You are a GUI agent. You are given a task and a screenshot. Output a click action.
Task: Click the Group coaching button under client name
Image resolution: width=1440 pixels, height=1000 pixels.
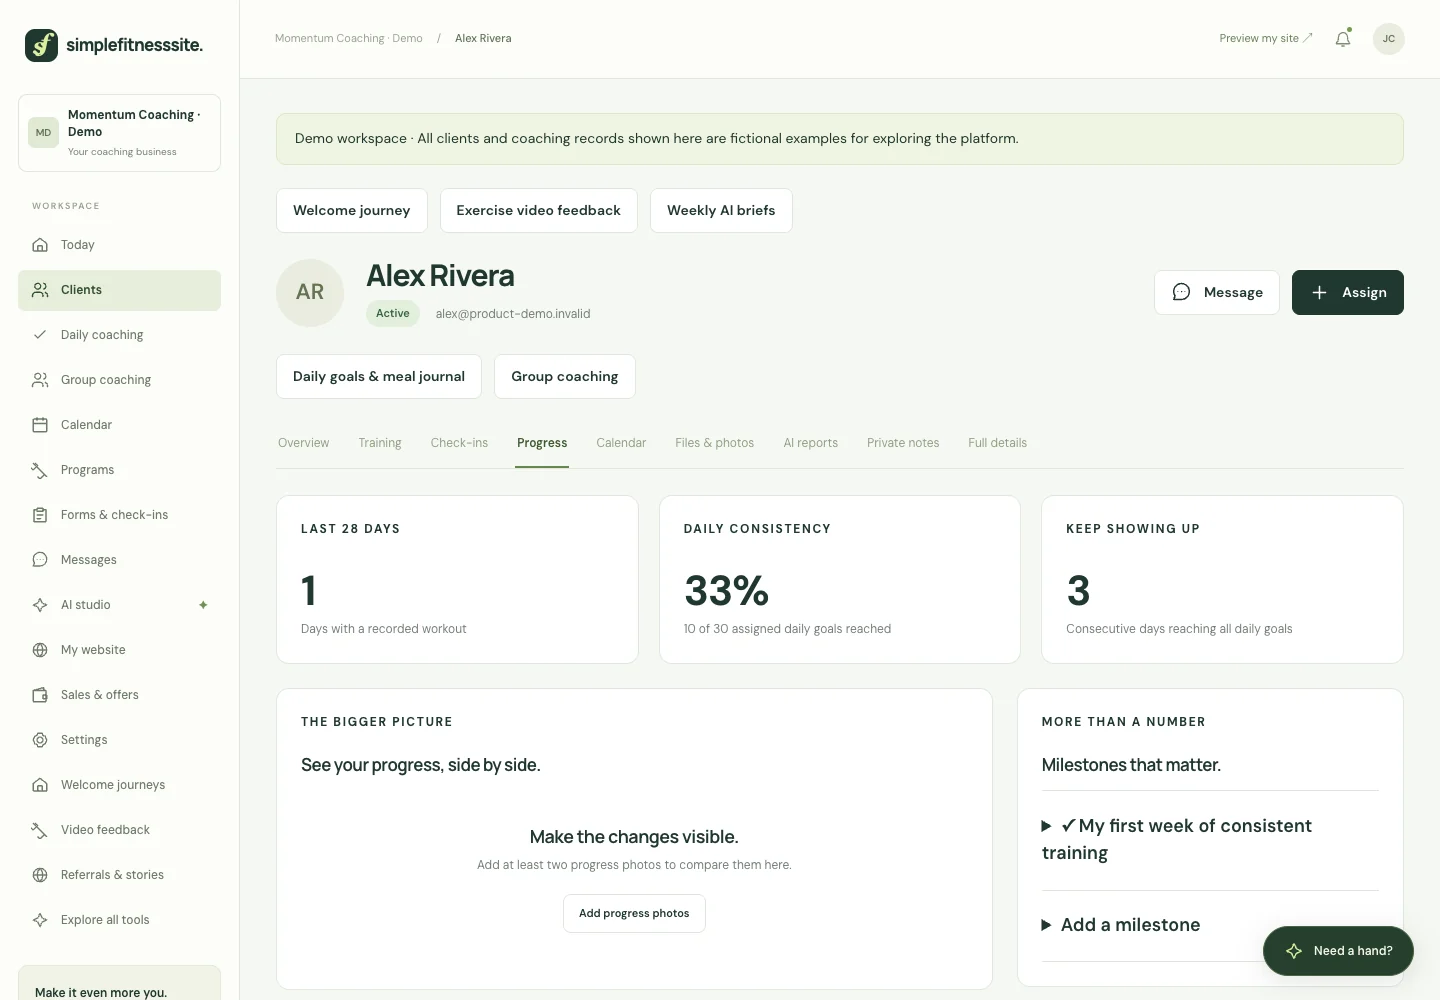tap(565, 377)
